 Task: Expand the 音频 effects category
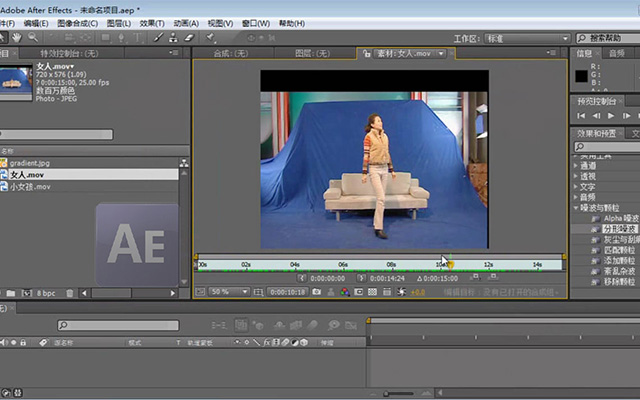576,198
